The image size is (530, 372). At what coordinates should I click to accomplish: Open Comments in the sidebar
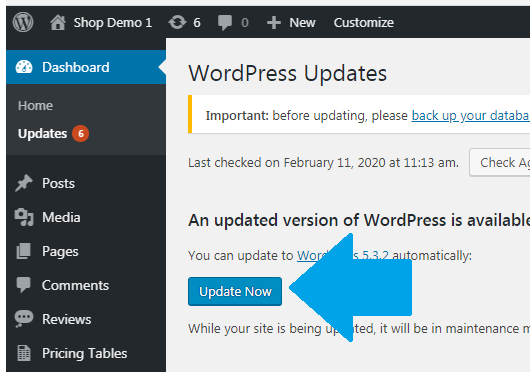click(75, 285)
